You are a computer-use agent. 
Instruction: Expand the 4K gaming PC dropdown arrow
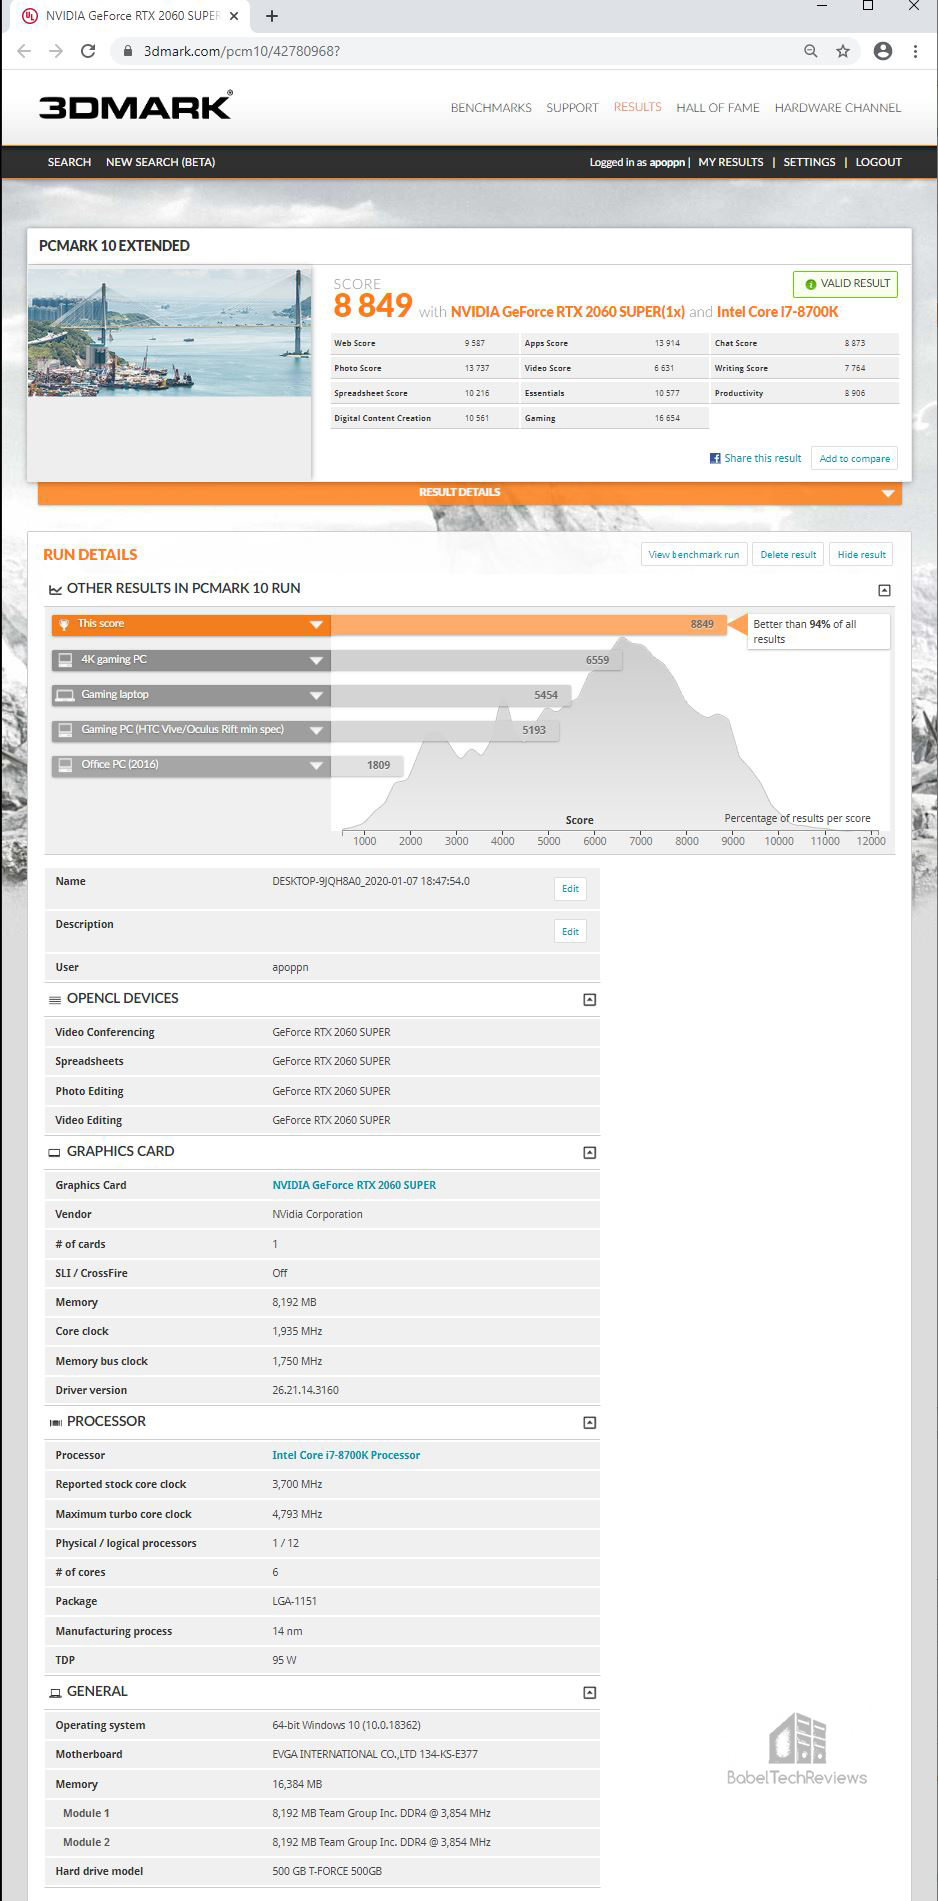click(316, 661)
